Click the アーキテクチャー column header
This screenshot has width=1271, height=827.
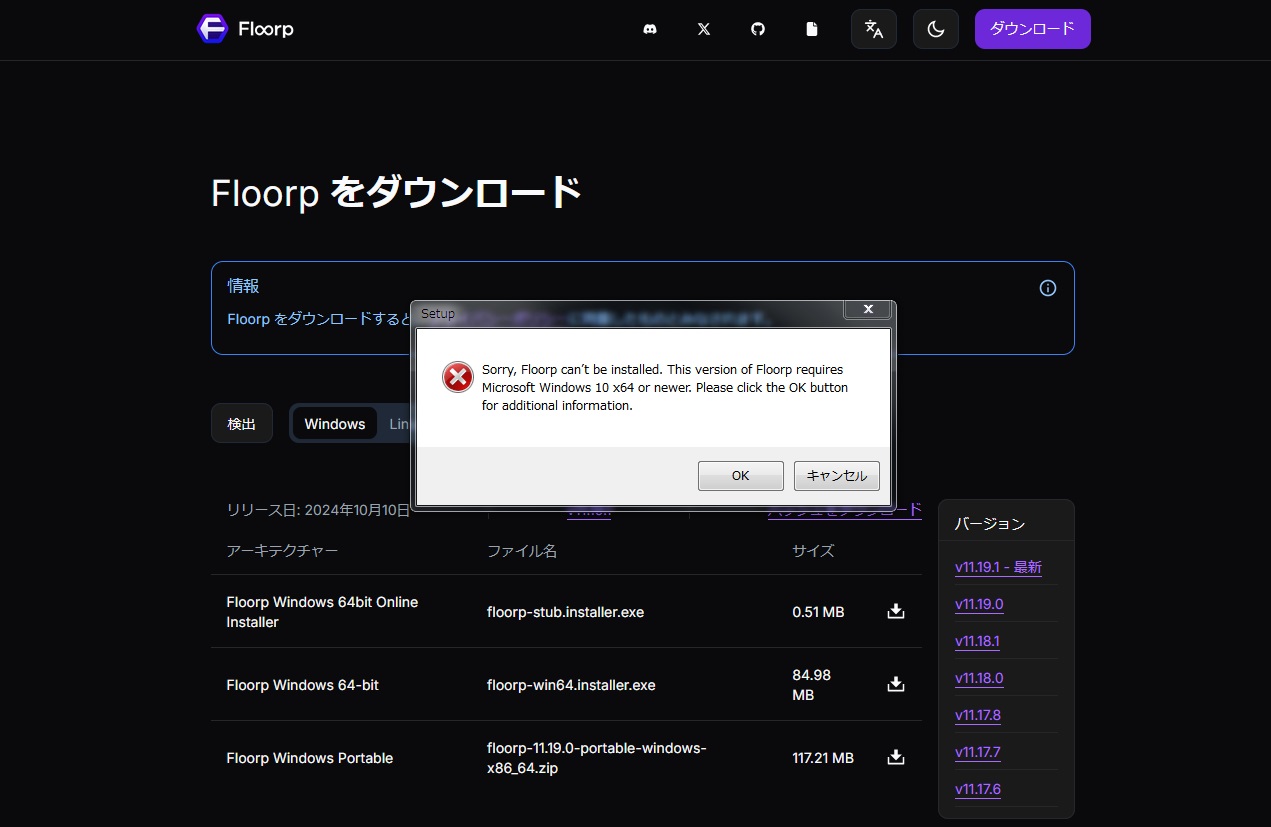click(x=282, y=551)
